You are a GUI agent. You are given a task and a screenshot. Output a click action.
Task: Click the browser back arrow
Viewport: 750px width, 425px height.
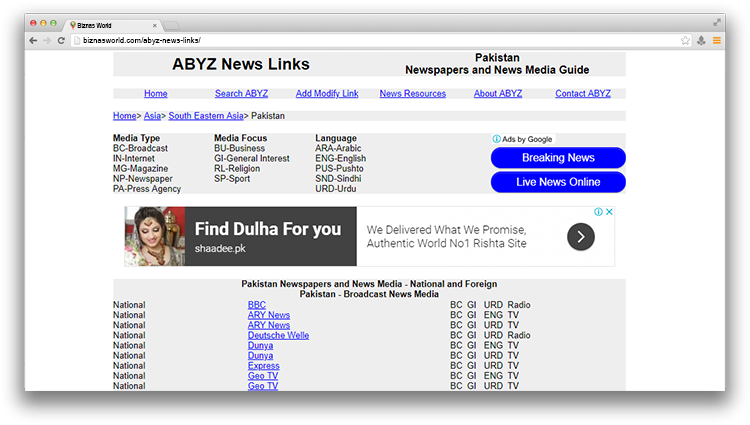coord(33,41)
